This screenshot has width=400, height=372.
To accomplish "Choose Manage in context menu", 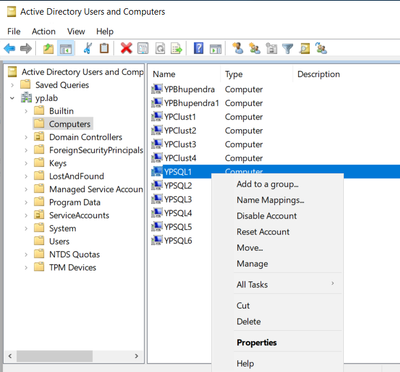I will pos(277,264).
